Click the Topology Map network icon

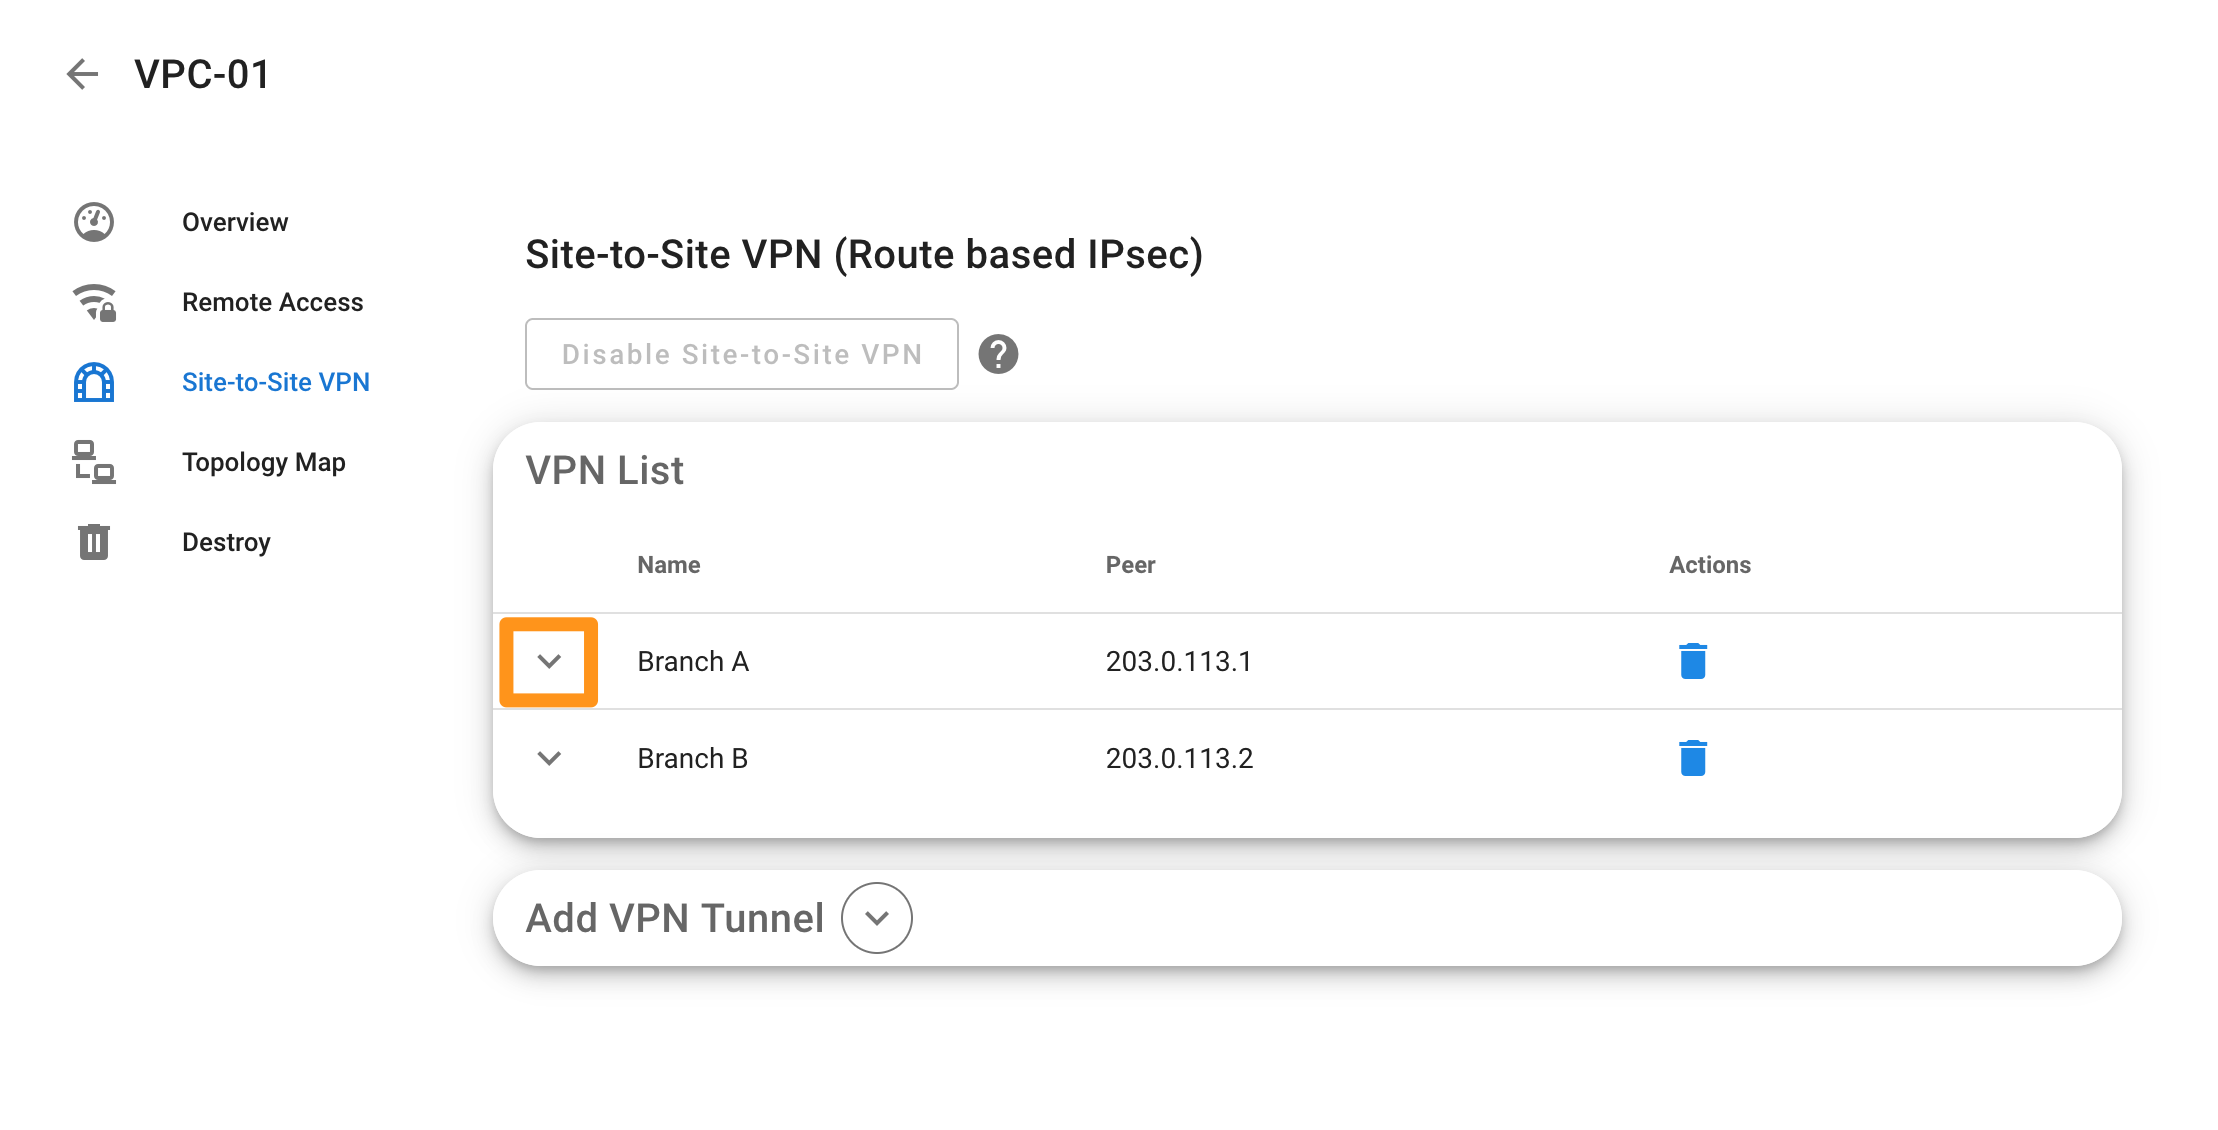point(94,462)
